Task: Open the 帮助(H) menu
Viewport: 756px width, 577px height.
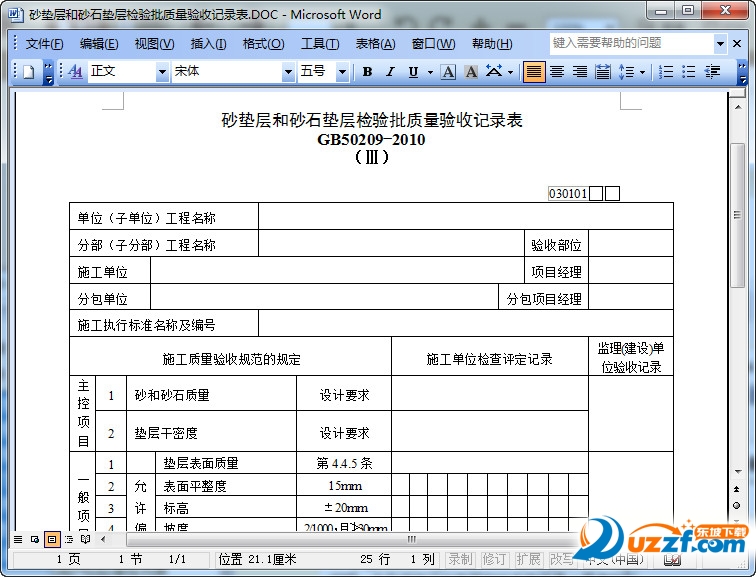Action: (x=492, y=44)
